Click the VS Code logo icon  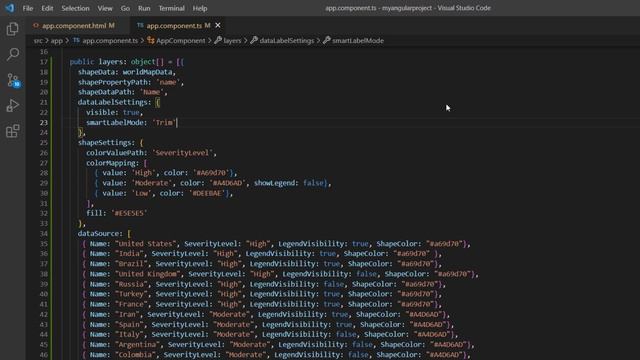[x=9, y=8]
